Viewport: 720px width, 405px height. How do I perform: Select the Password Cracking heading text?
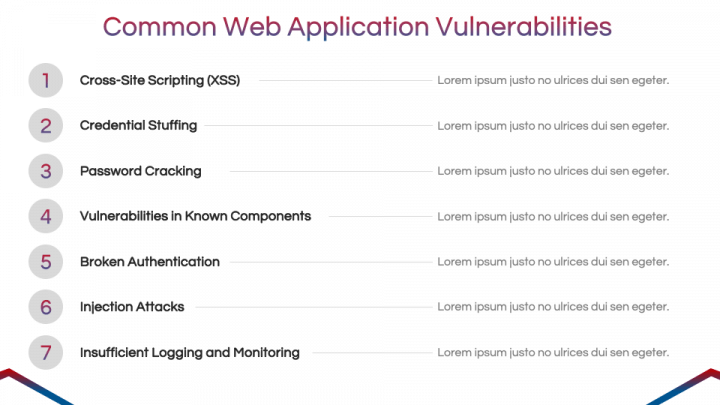coord(141,171)
